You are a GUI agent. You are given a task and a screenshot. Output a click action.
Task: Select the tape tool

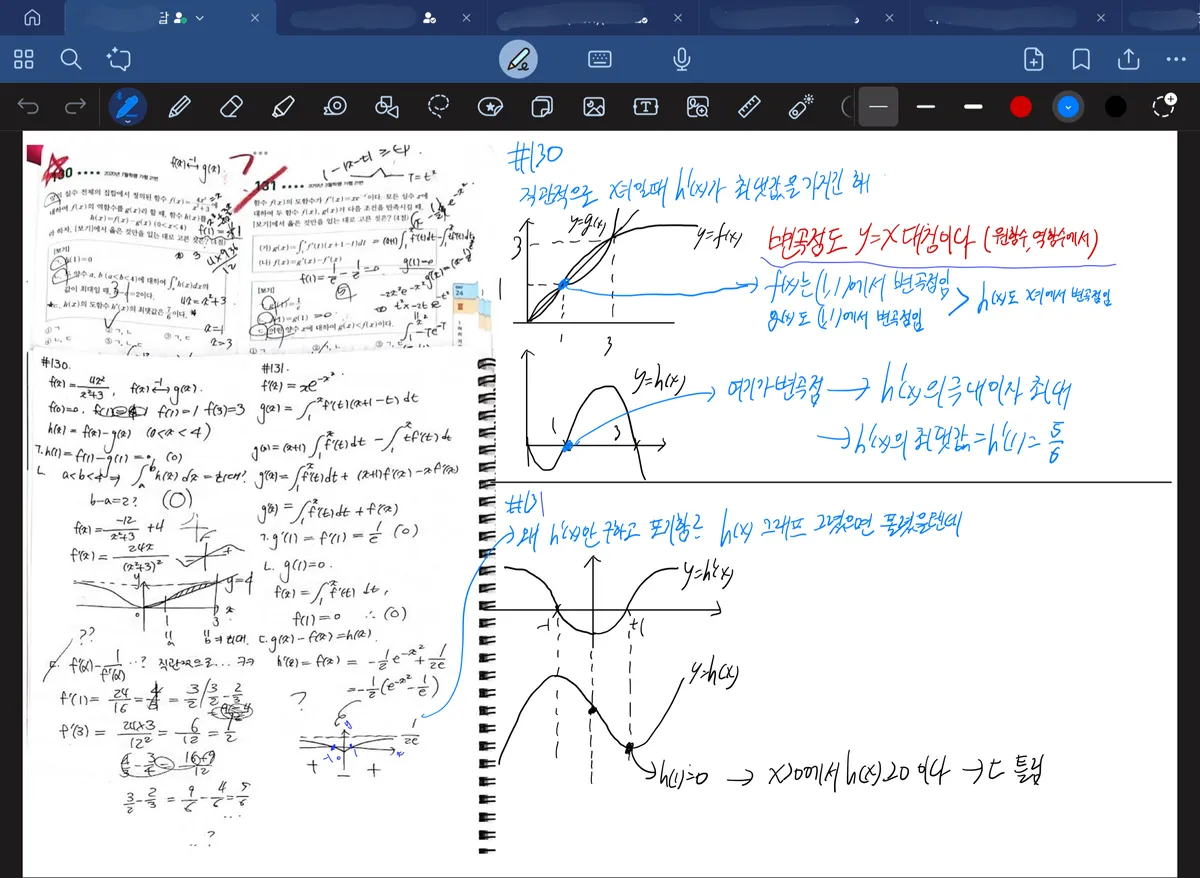pos(335,106)
